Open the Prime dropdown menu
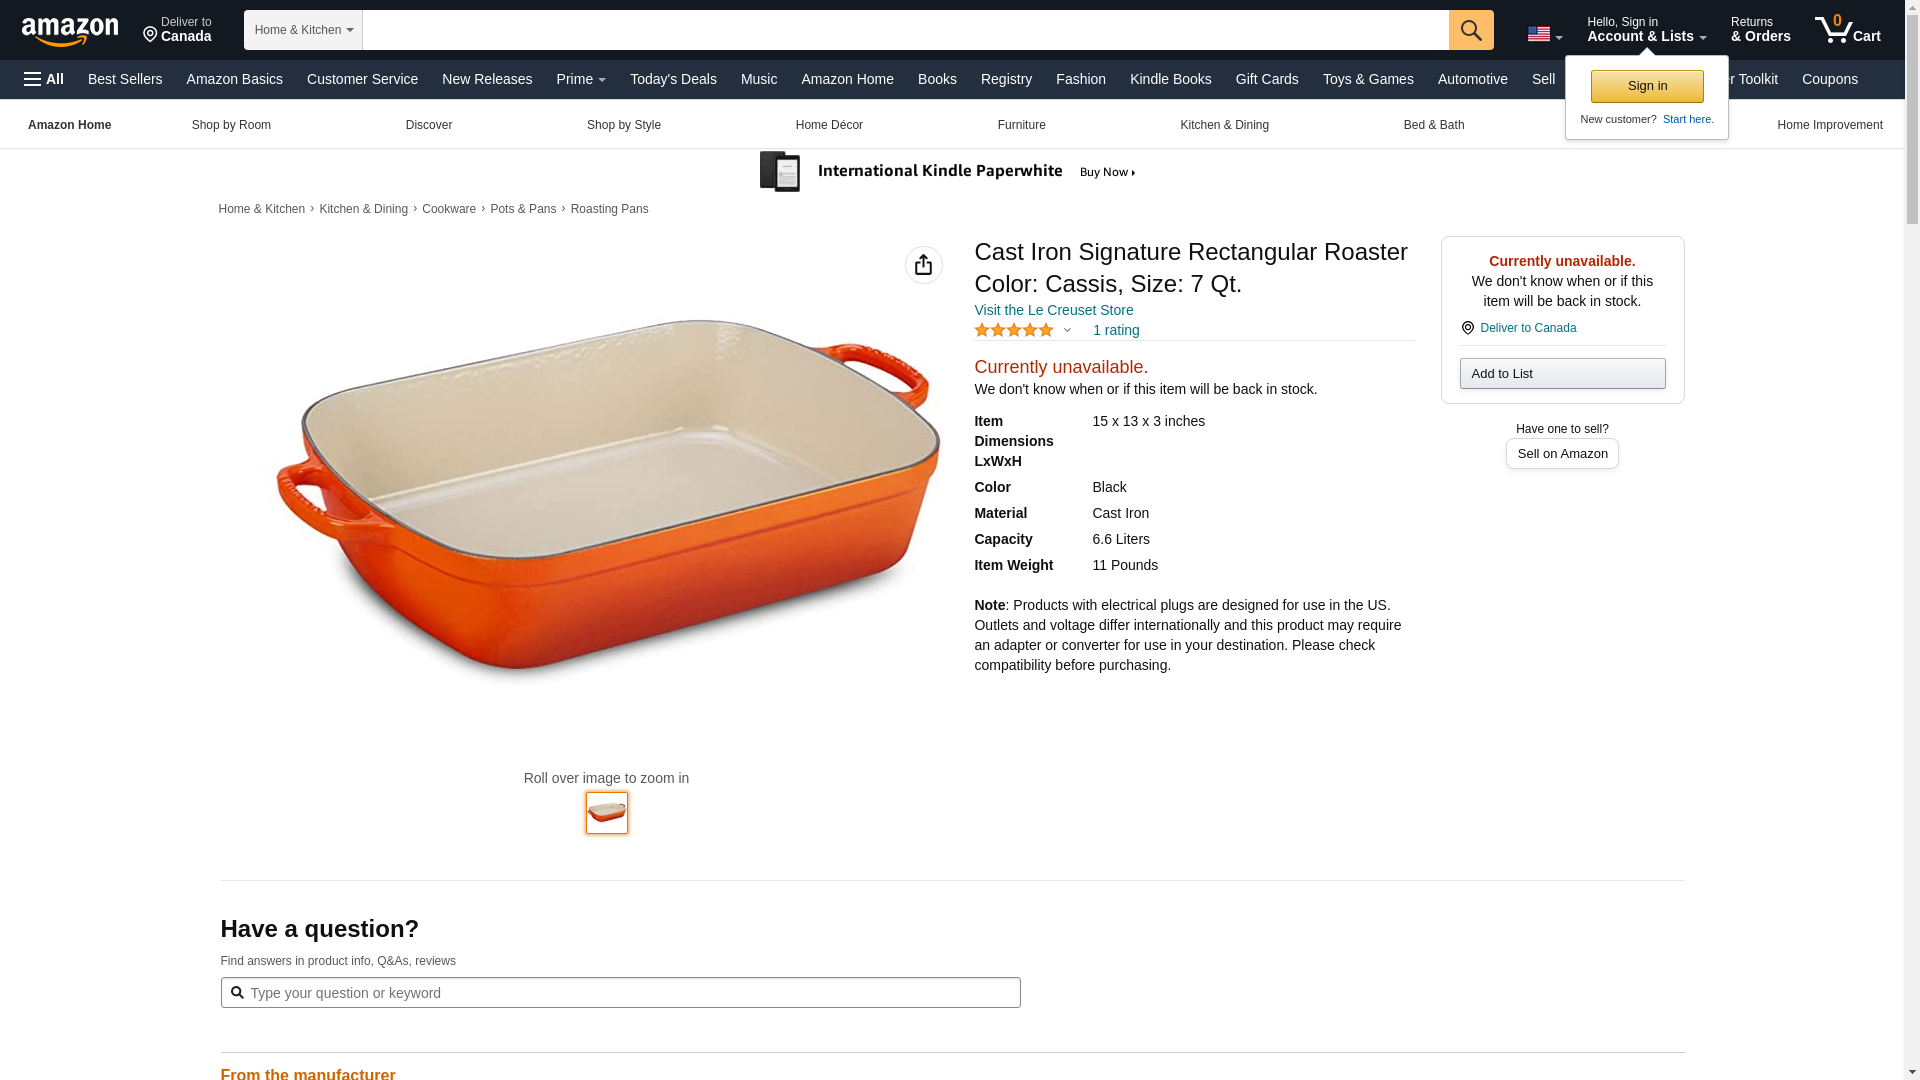Image resolution: width=1920 pixels, height=1080 pixels. 581,79
